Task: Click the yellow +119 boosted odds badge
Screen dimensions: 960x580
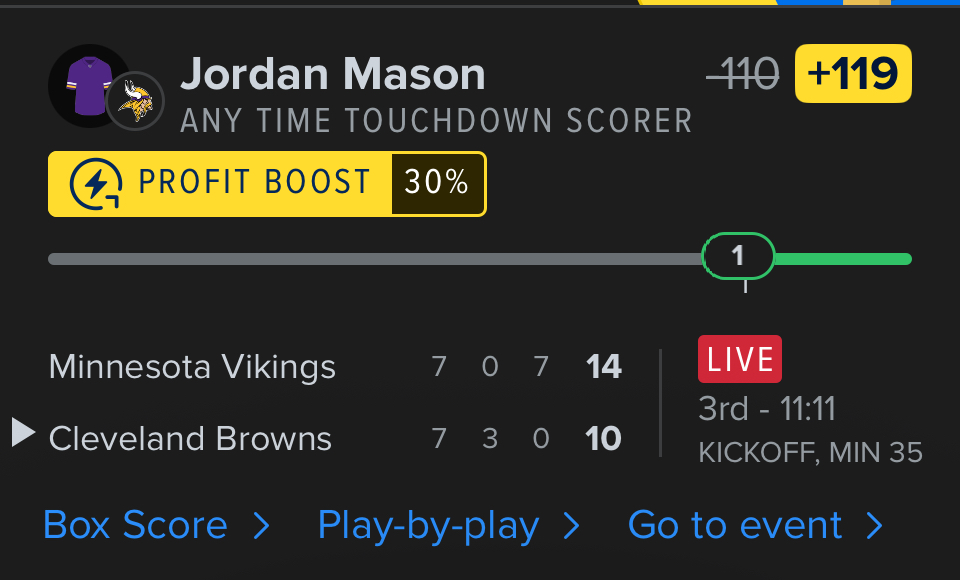Action: click(x=853, y=74)
